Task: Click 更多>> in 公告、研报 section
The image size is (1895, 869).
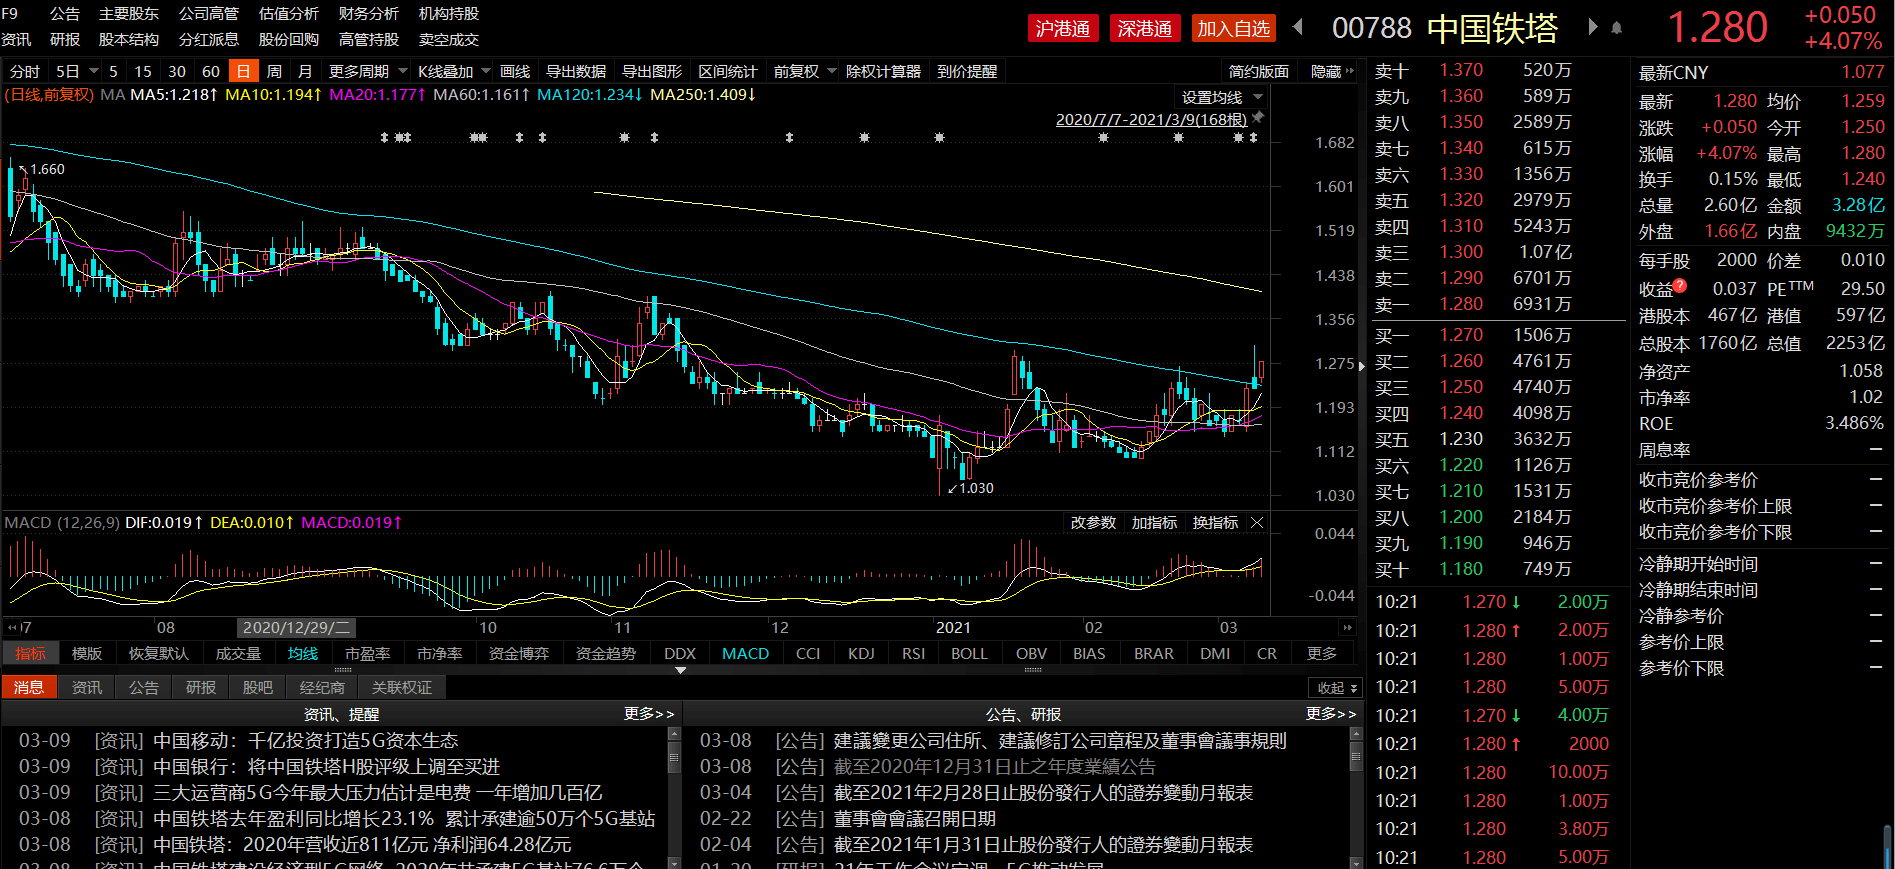Action: pyautogui.click(x=1331, y=714)
